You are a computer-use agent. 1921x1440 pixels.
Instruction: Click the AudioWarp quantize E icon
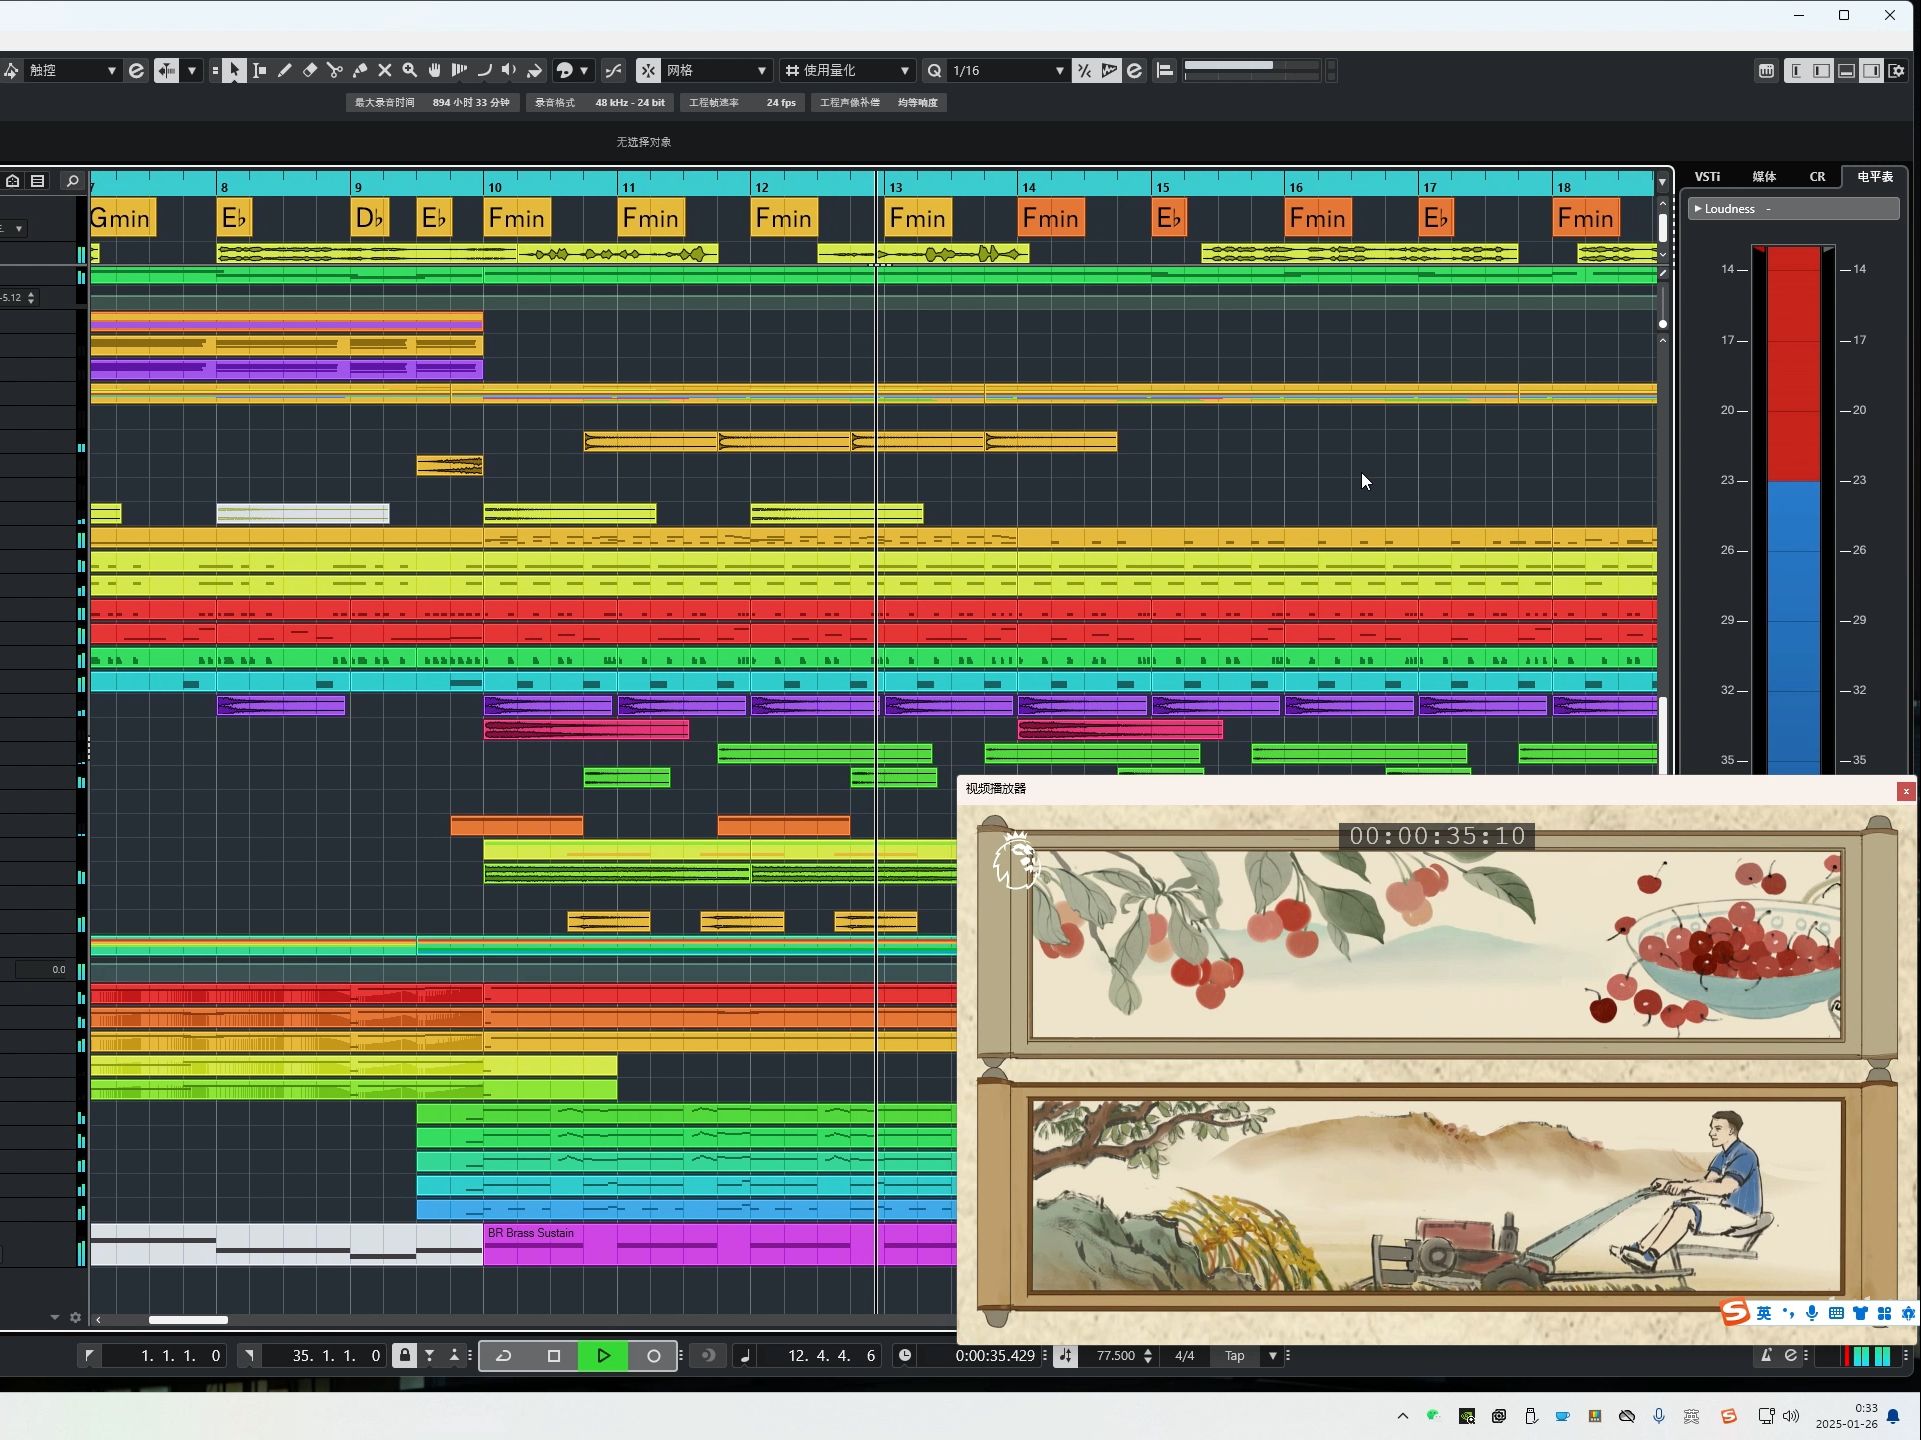(1134, 70)
